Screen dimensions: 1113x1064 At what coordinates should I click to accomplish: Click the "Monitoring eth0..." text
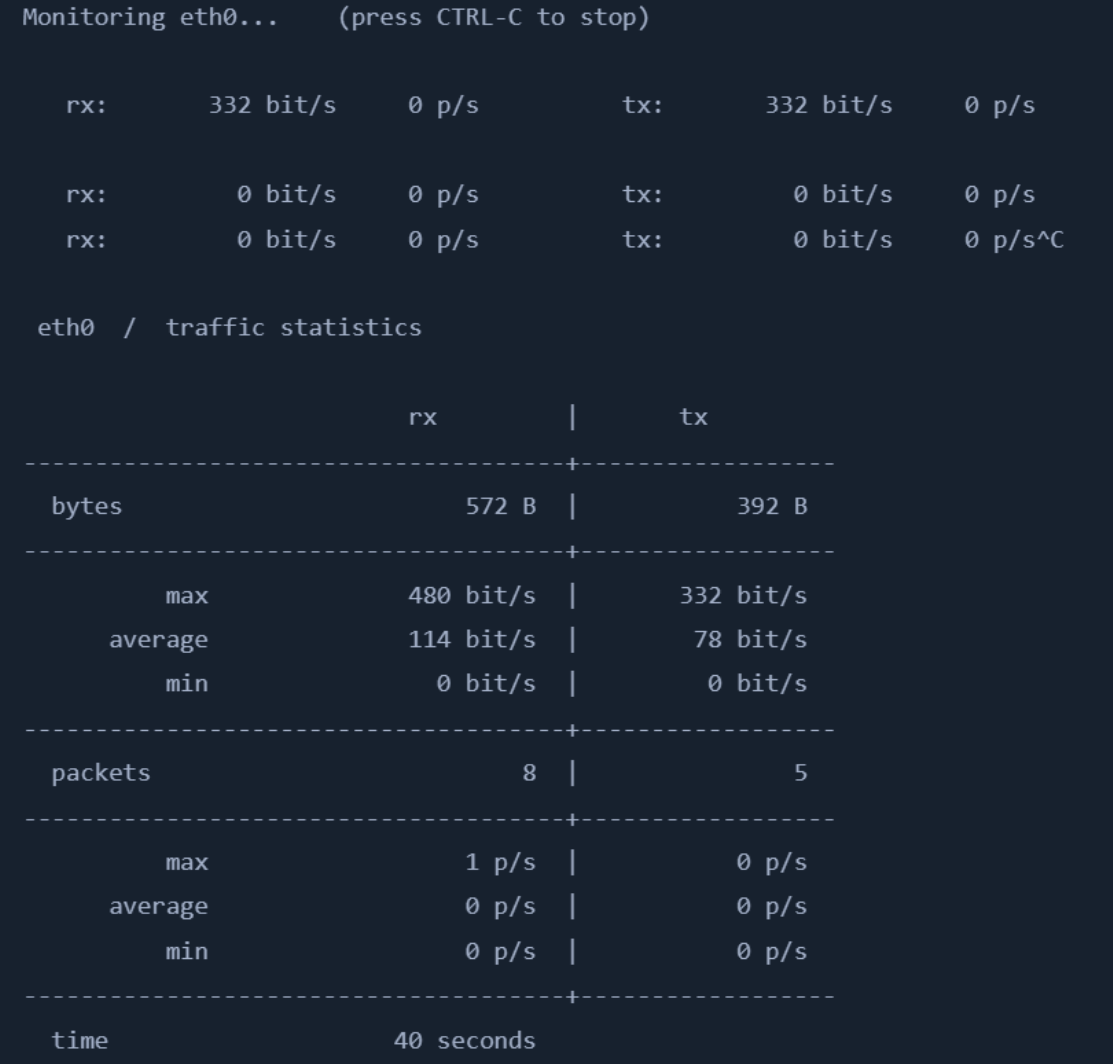[x=150, y=19]
